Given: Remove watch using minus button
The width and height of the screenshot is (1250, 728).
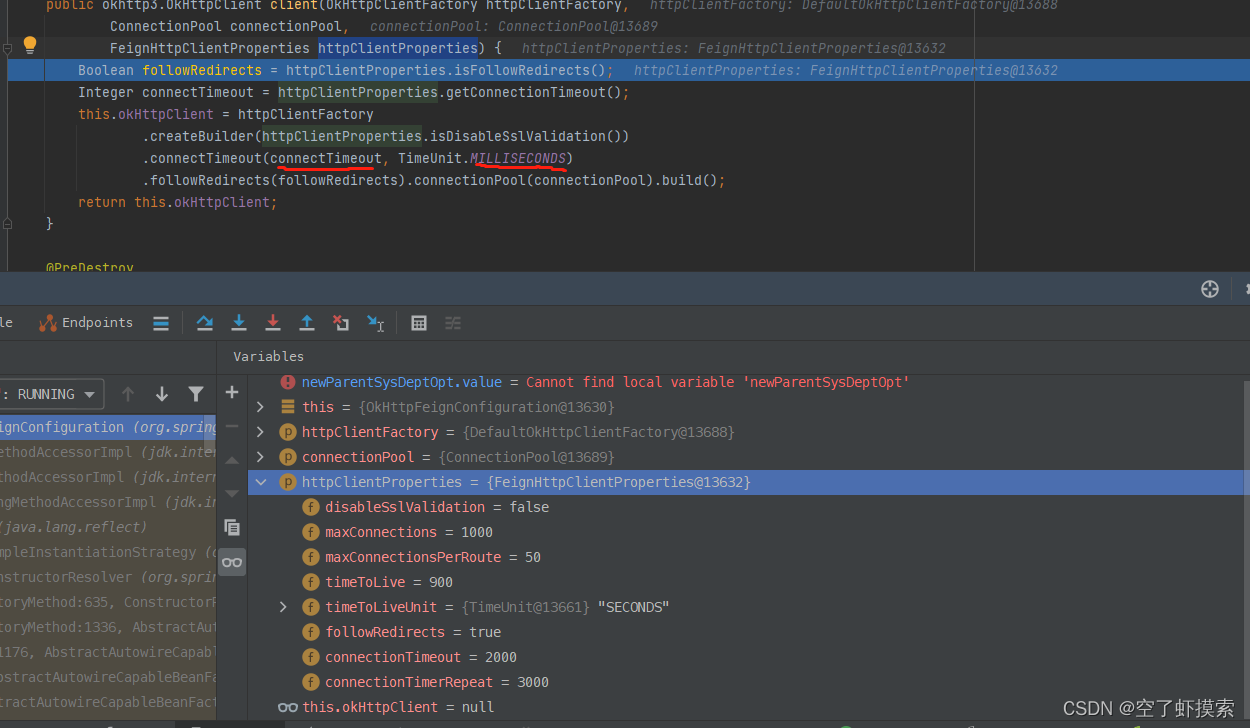Looking at the screenshot, I should pyautogui.click(x=232, y=427).
